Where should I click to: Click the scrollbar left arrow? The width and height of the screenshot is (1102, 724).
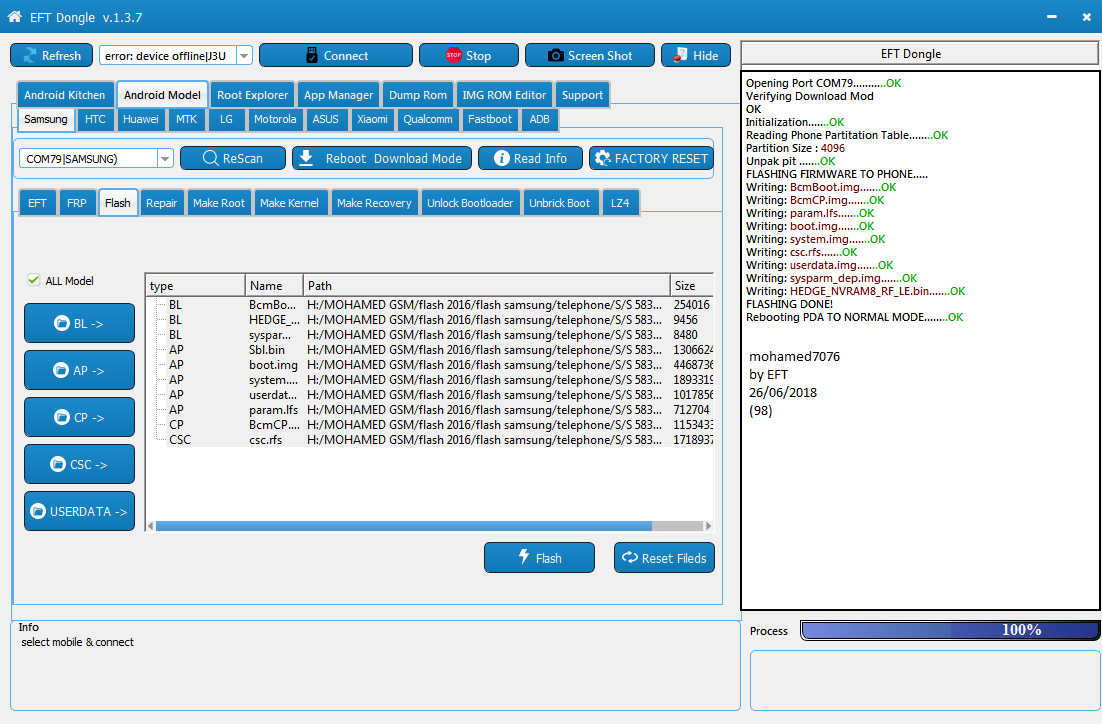[150, 526]
